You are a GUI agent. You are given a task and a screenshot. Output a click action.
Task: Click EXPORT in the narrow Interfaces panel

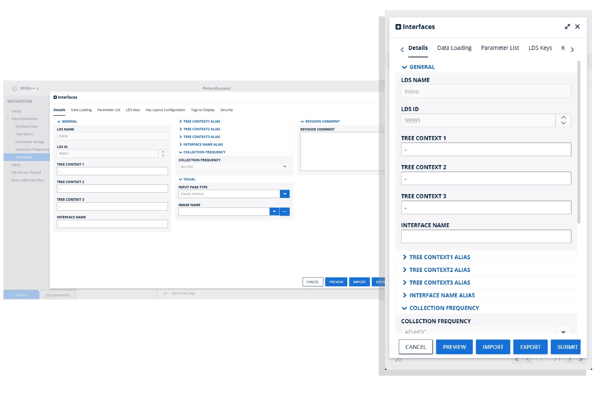pyautogui.click(x=530, y=347)
